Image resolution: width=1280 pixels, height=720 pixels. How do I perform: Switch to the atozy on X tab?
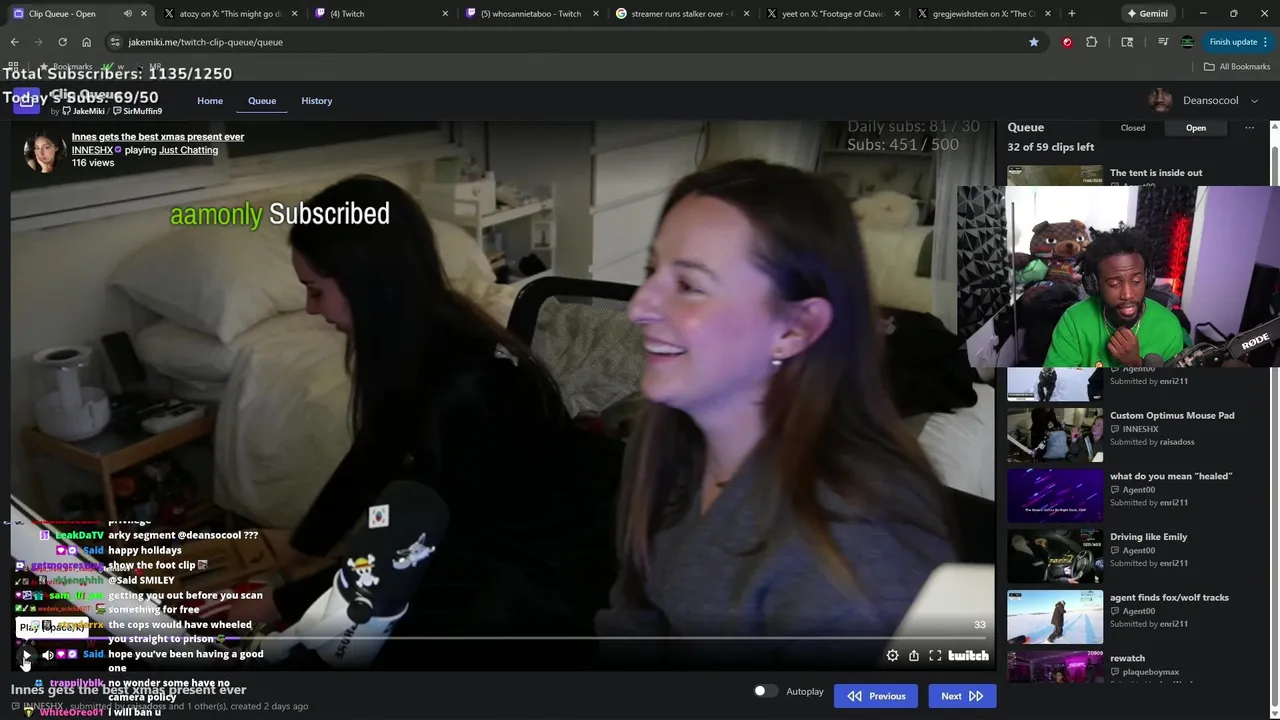pyautogui.click(x=229, y=14)
